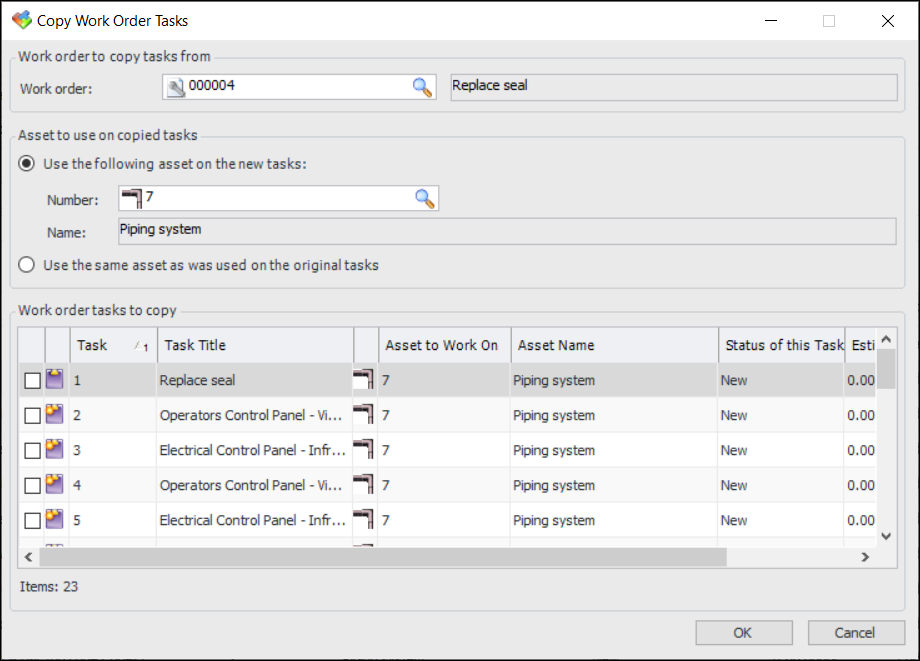920x661 pixels.
Task: Click the vertical scrollbar down arrow
Action: click(884, 536)
